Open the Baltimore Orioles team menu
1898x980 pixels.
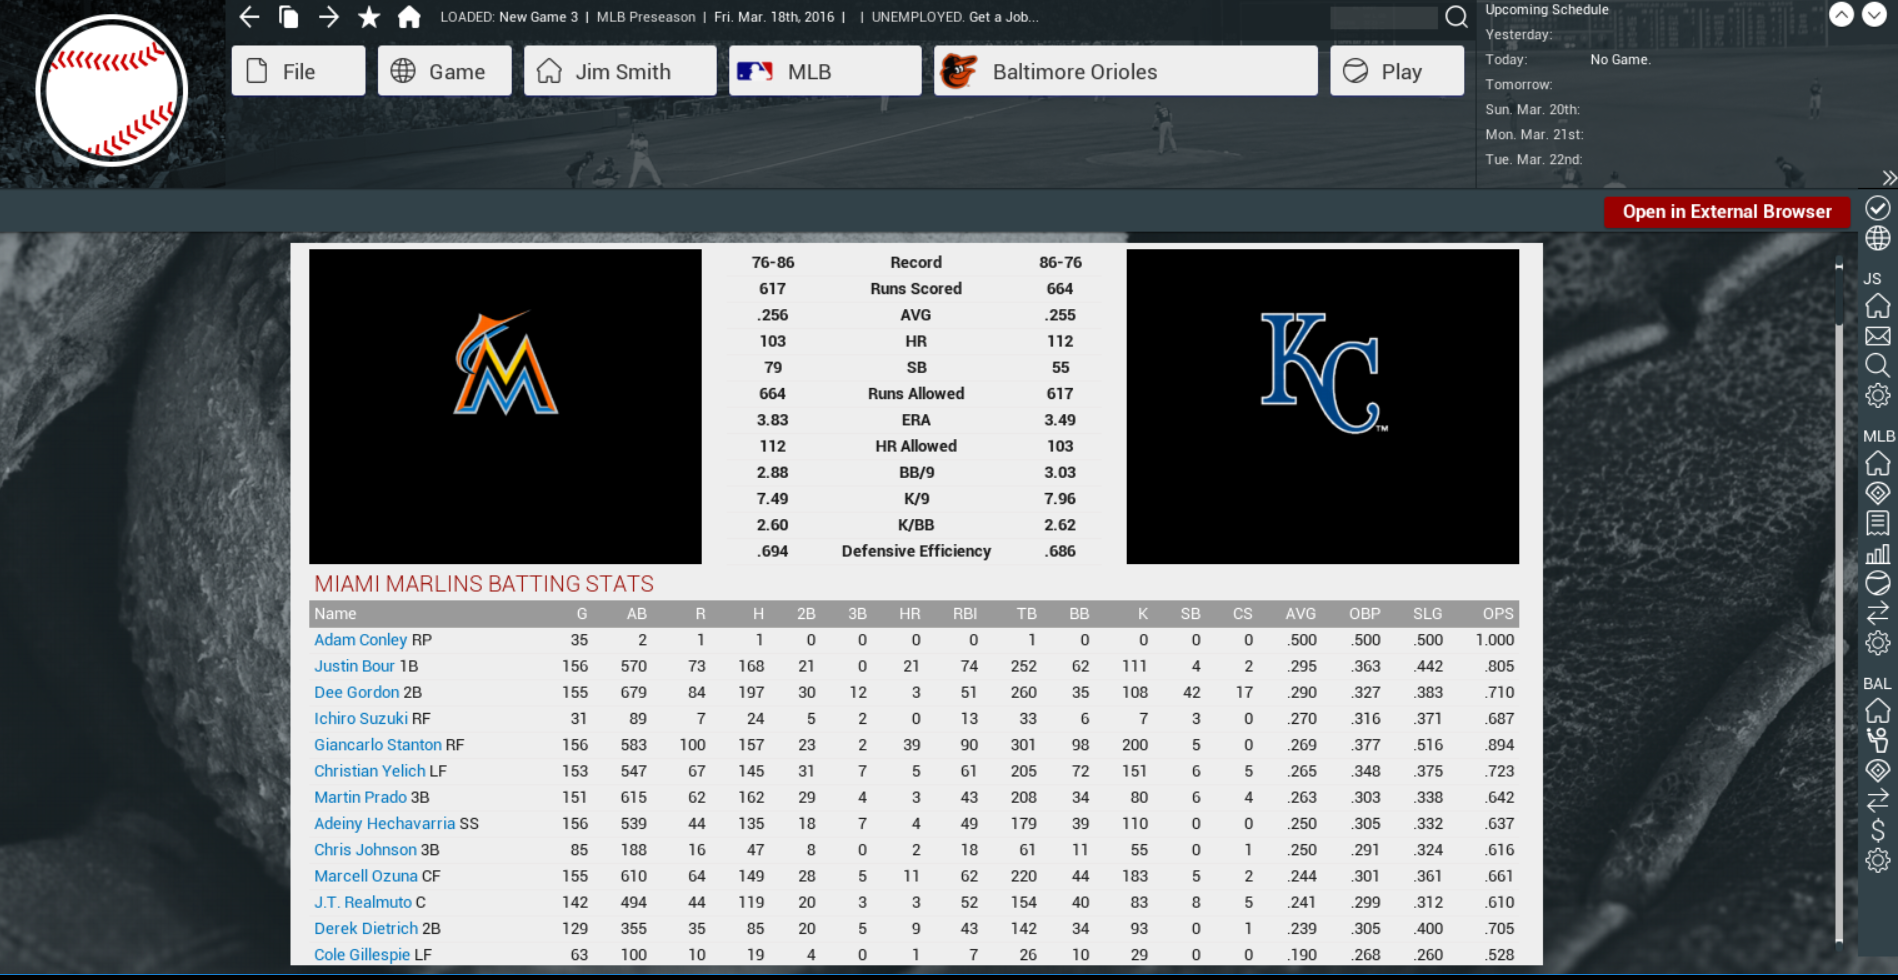click(x=1126, y=71)
